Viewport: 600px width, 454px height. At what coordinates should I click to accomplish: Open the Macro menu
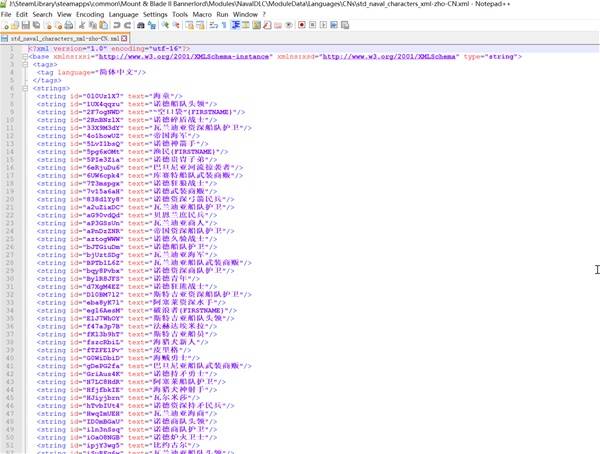pyautogui.click(x=202, y=16)
